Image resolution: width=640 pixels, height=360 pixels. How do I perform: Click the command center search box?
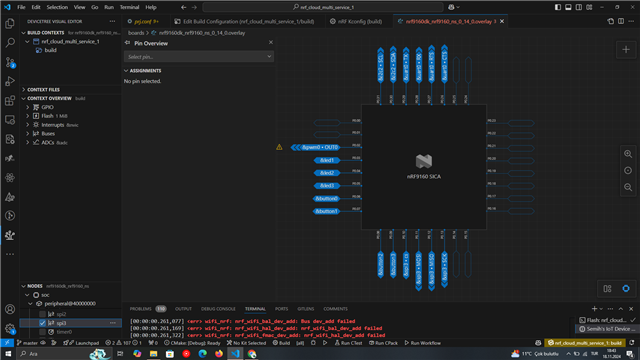coord(323,7)
